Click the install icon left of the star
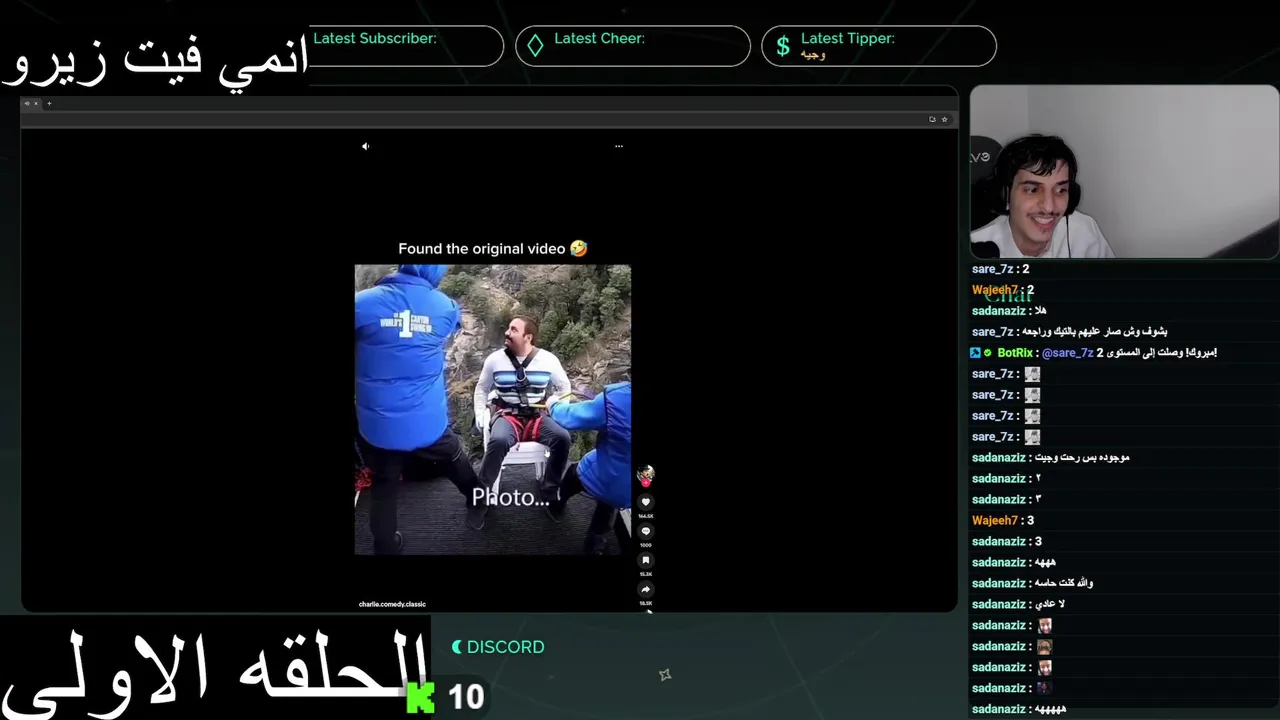 pos(932,119)
